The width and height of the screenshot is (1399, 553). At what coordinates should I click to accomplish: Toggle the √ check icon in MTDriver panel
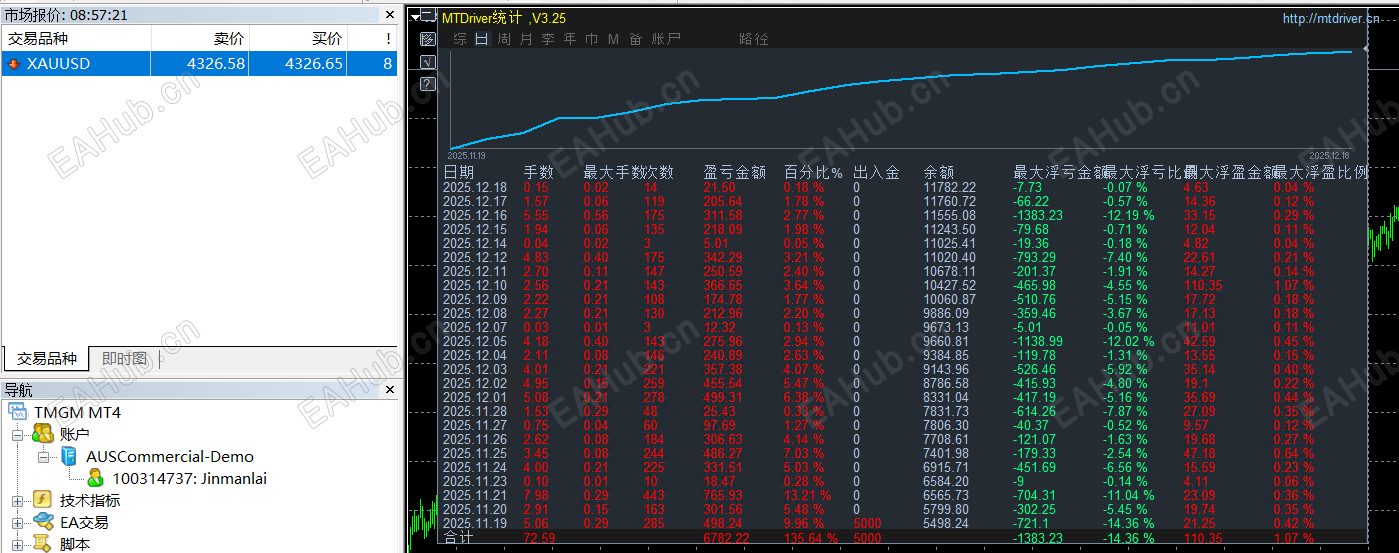point(428,62)
